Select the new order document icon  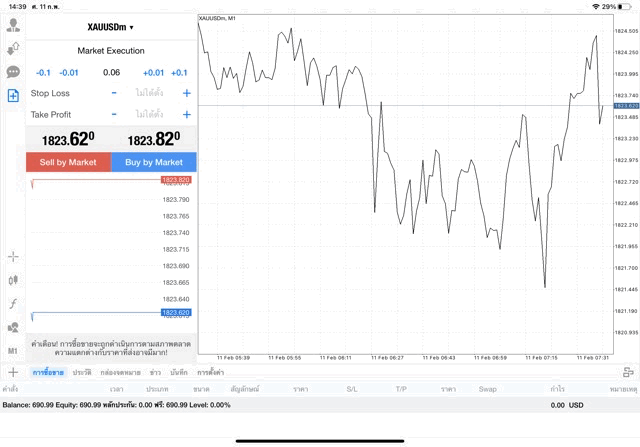13,95
